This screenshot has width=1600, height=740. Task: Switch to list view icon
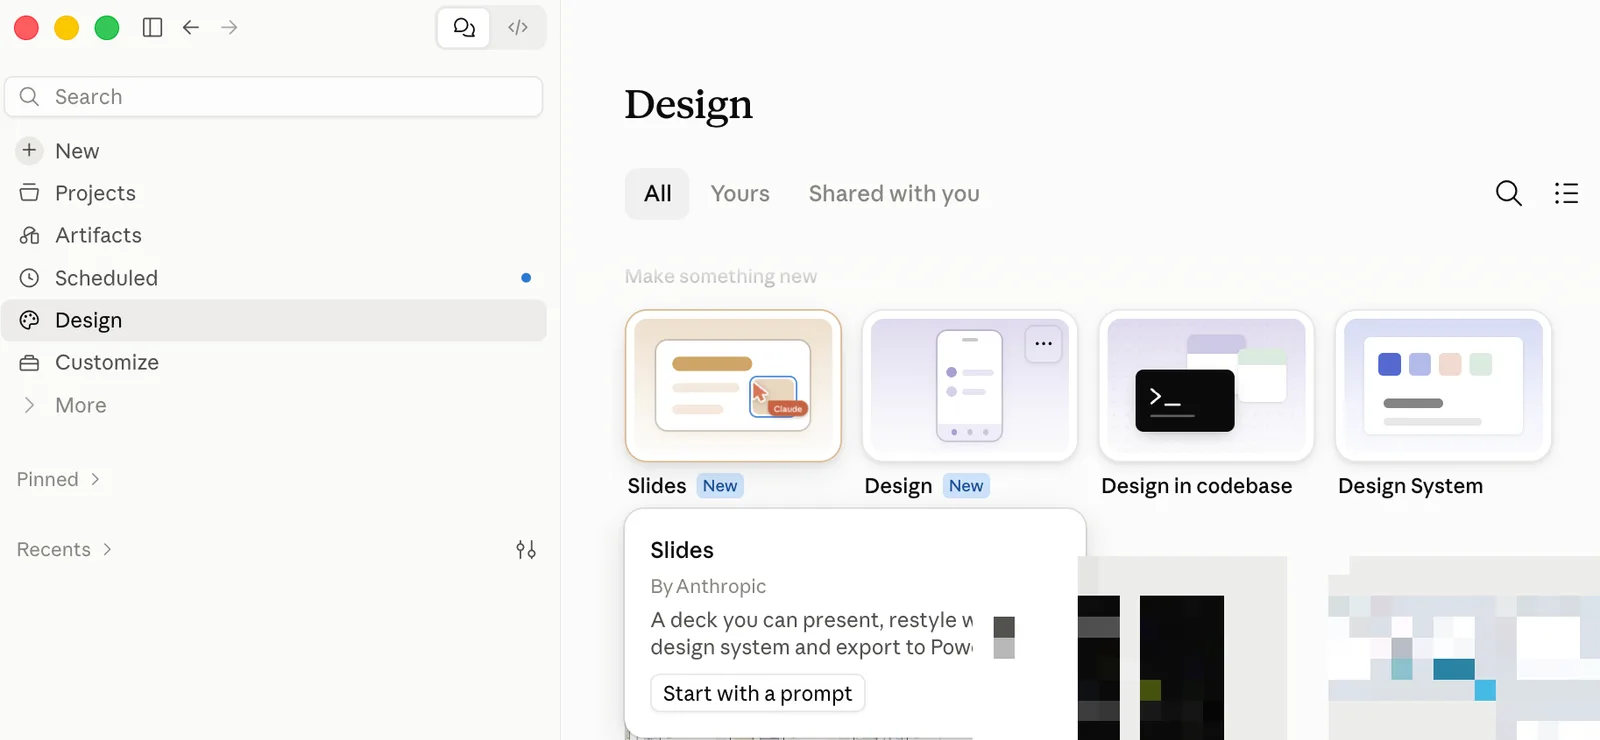tap(1566, 193)
